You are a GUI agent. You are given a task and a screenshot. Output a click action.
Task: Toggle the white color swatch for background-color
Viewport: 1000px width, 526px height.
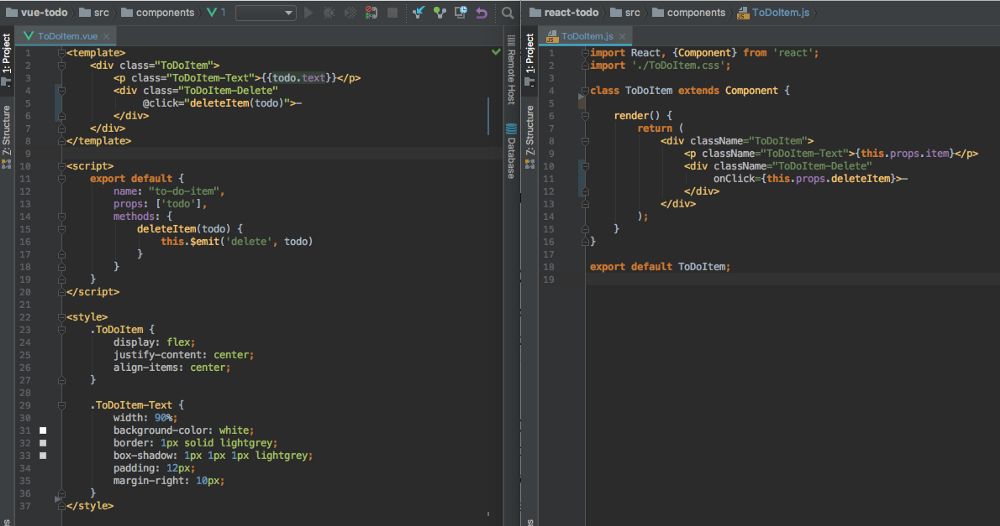(43, 430)
